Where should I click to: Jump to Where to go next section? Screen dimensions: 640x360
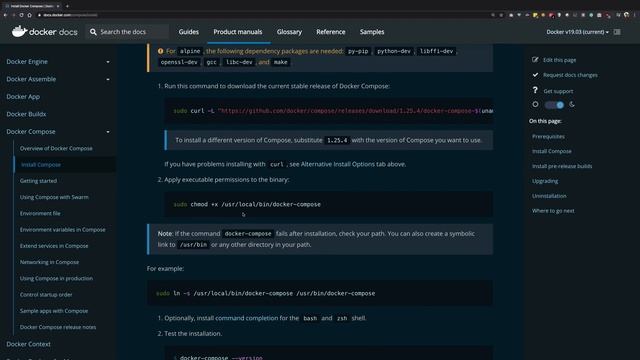pyautogui.click(x=553, y=211)
